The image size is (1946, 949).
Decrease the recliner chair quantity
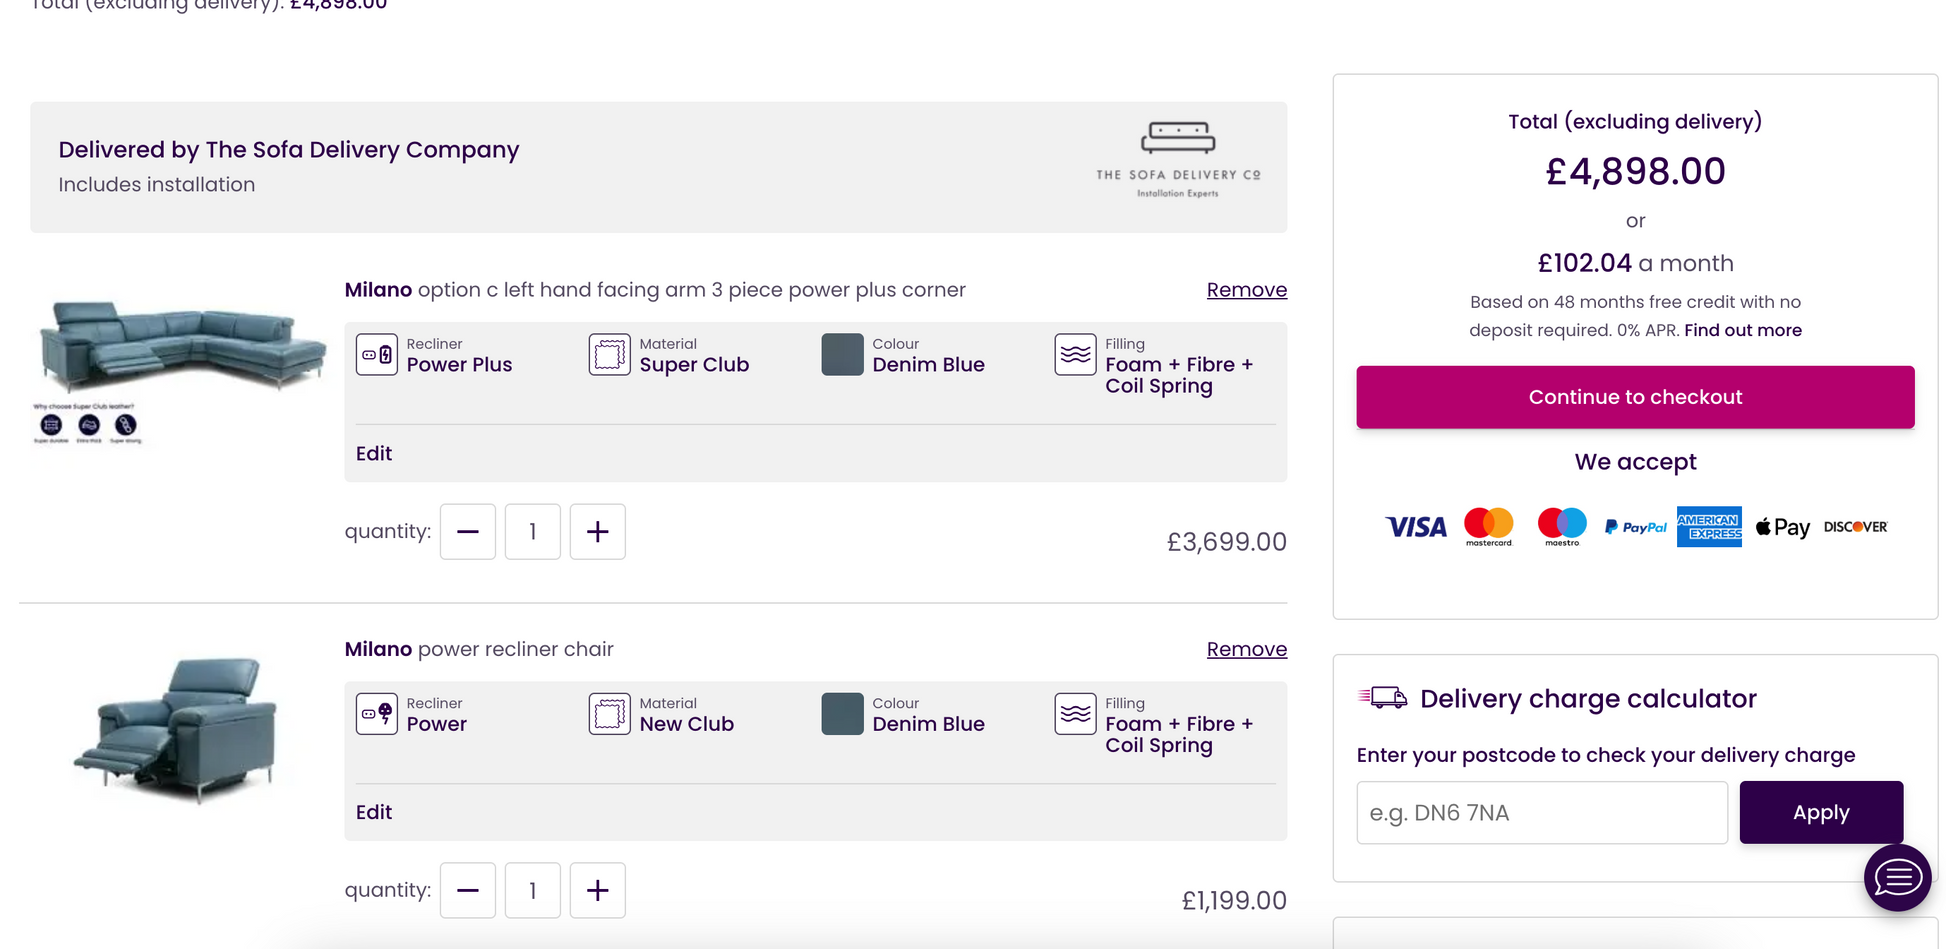click(x=468, y=891)
